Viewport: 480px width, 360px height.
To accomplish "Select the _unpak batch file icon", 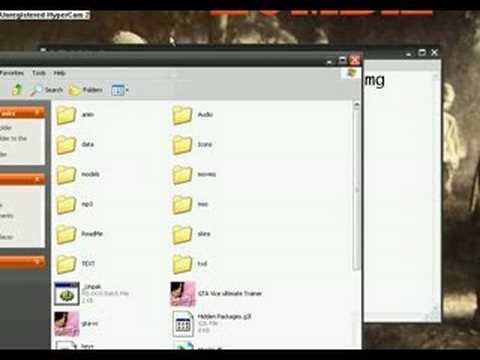I will tap(67, 294).
